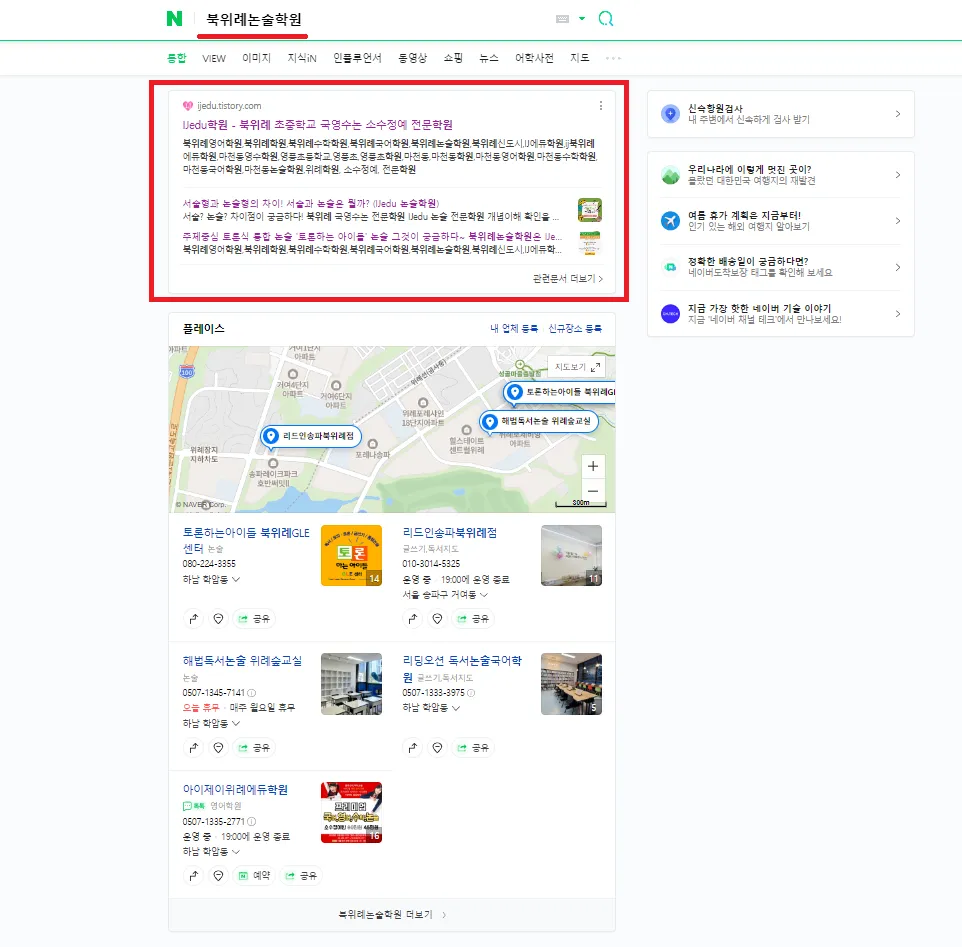The height and width of the screenshot is (947, 962).
Task: Save 리드인송파북위례점 with the pin icon
Action: click(x=437, y=619)
